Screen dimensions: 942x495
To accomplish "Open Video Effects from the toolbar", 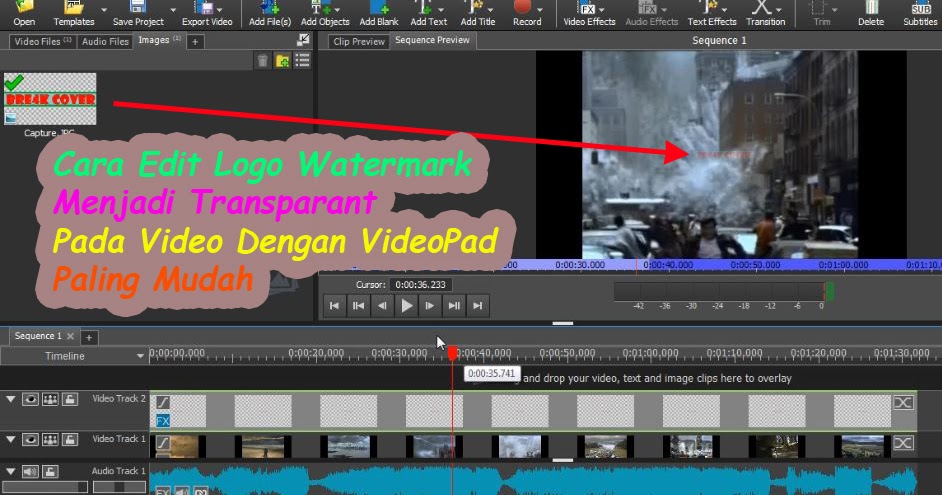I will click(x=589, y=13).
